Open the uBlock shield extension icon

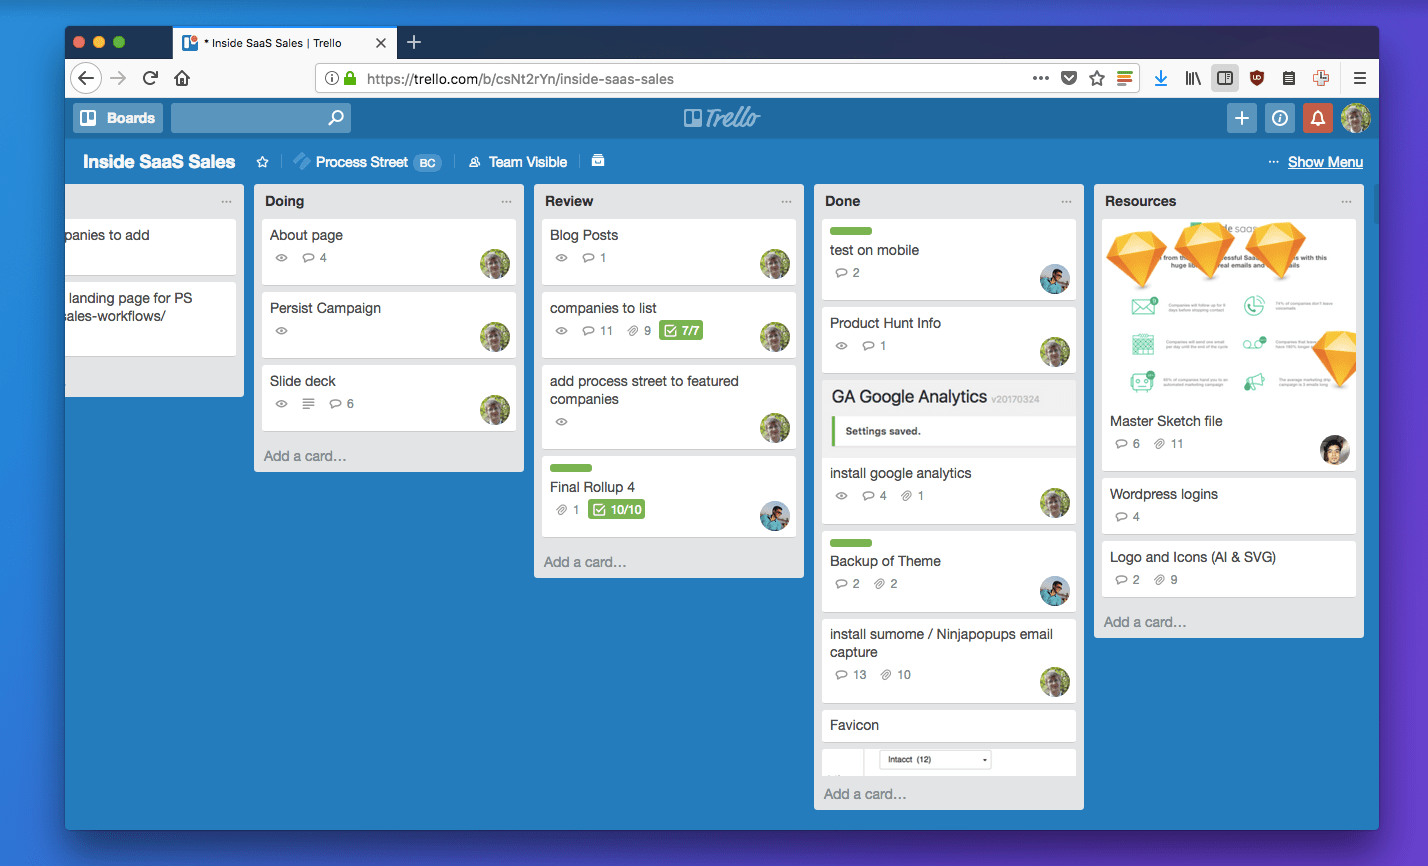pos(1257,78)
